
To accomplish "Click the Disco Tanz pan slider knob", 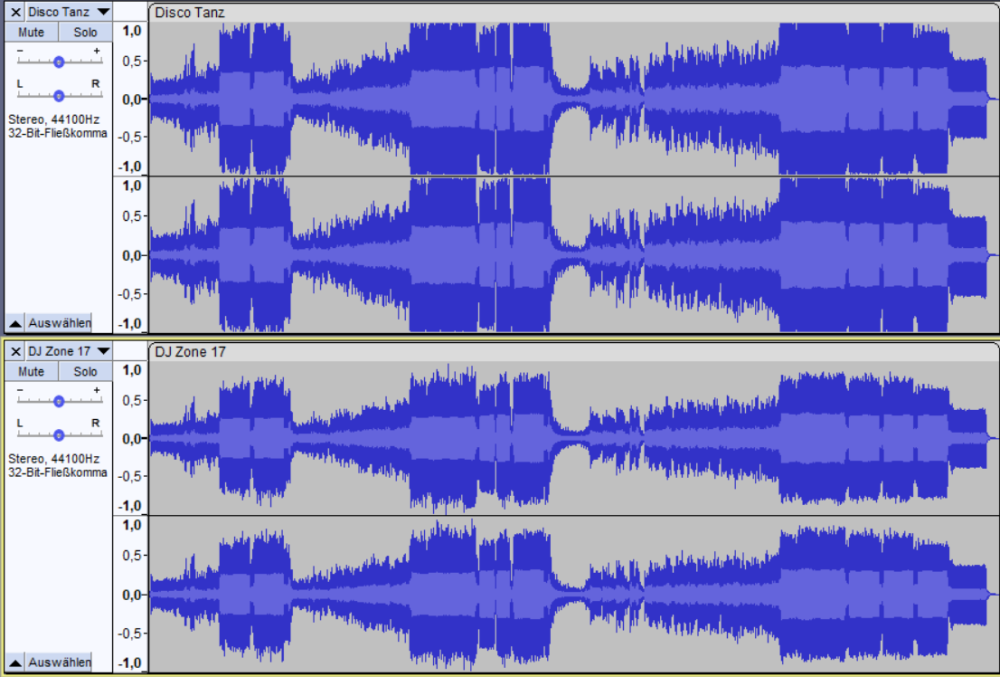I will (x=58, y=96).
